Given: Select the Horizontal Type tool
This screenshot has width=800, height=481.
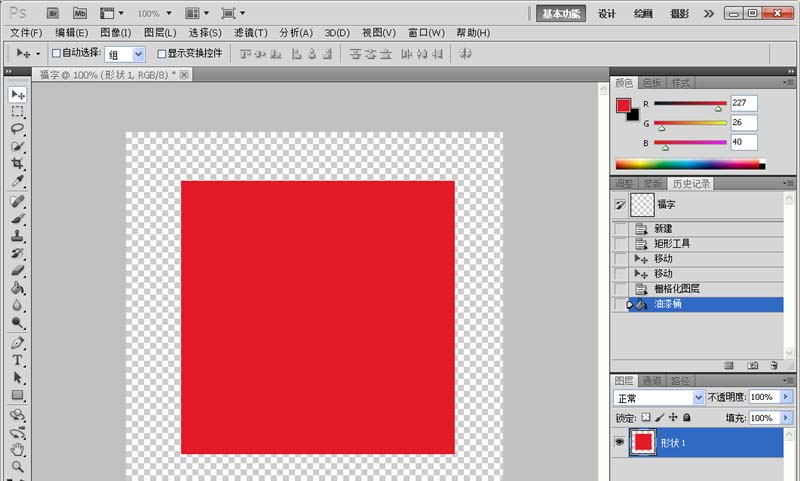Looking at the screenshot, I should click(17, 360).
